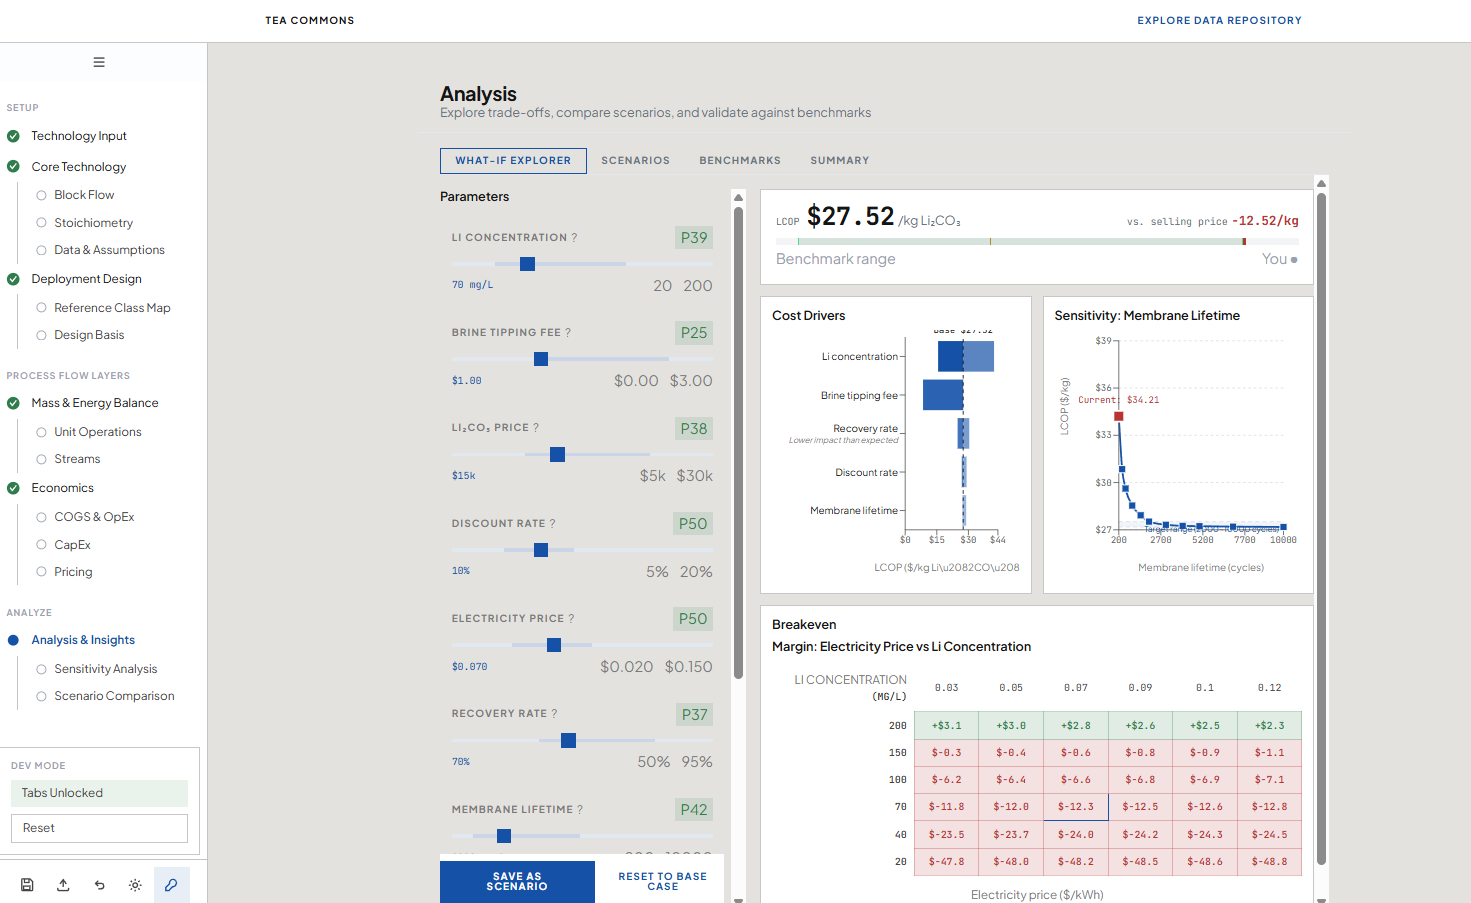1471x903 pixels.
Task: Expand the Core Technology section
Action: (78, 167)
